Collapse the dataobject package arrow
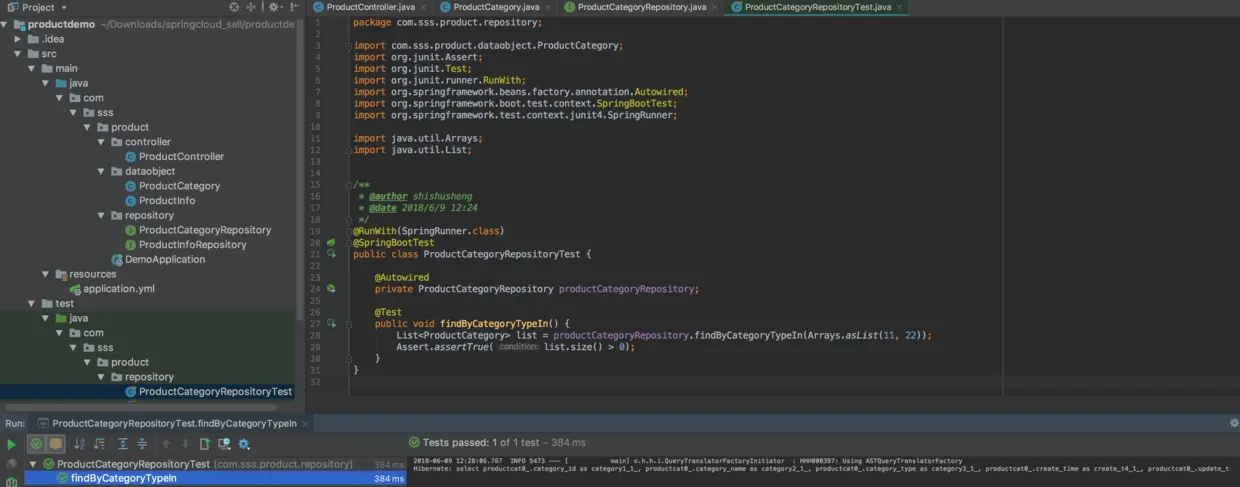Image resolution: width=1240 pixels, height=487 pixels. pos(102,171)
